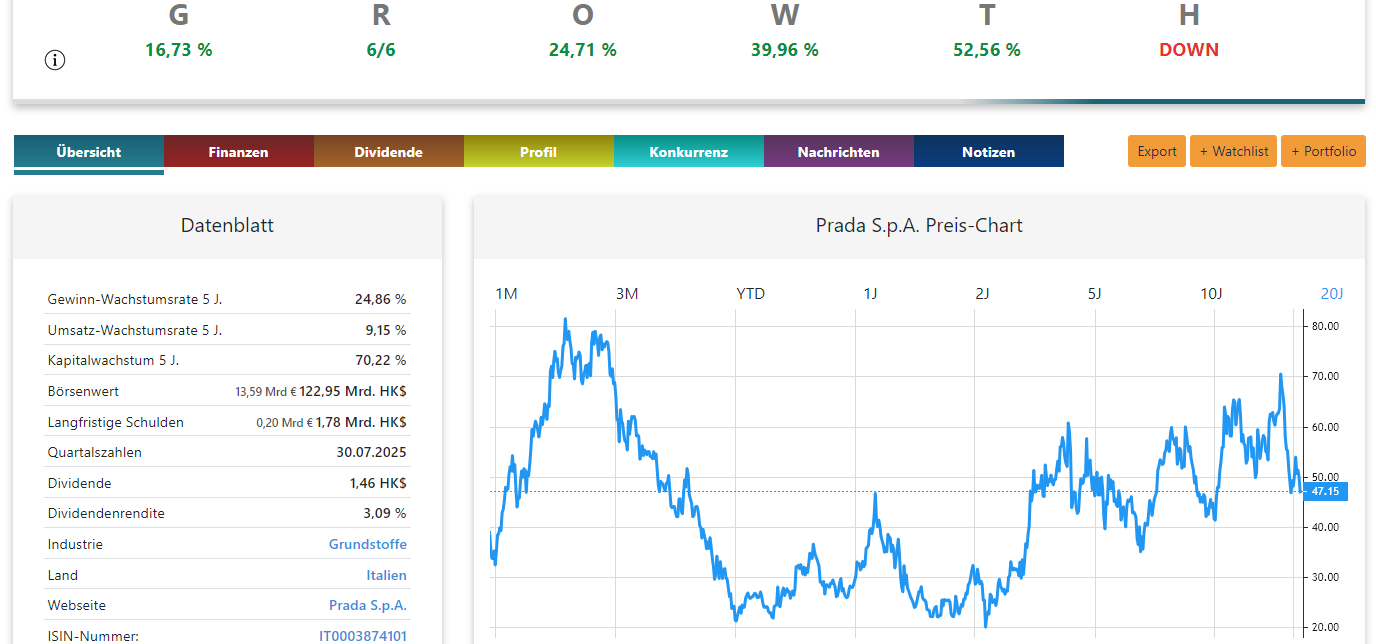This screenshot has height=644, width=1376.
Task: Follow the Italien country link
Action: 386,575
